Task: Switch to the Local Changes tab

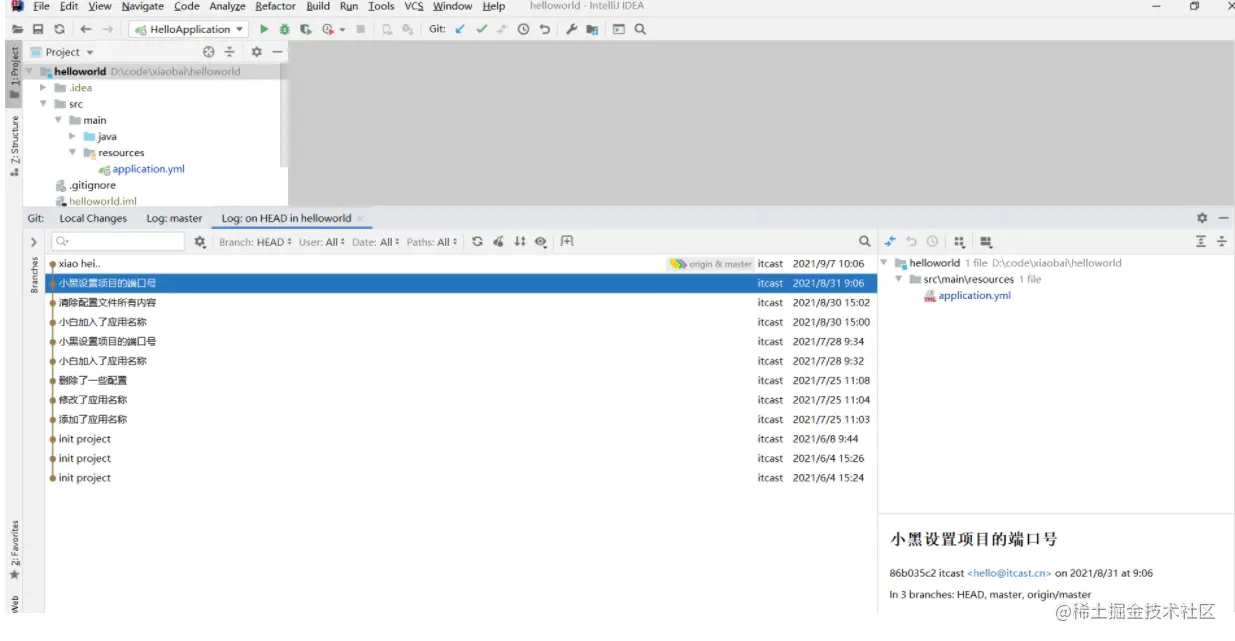Action: tap(93, 218)
